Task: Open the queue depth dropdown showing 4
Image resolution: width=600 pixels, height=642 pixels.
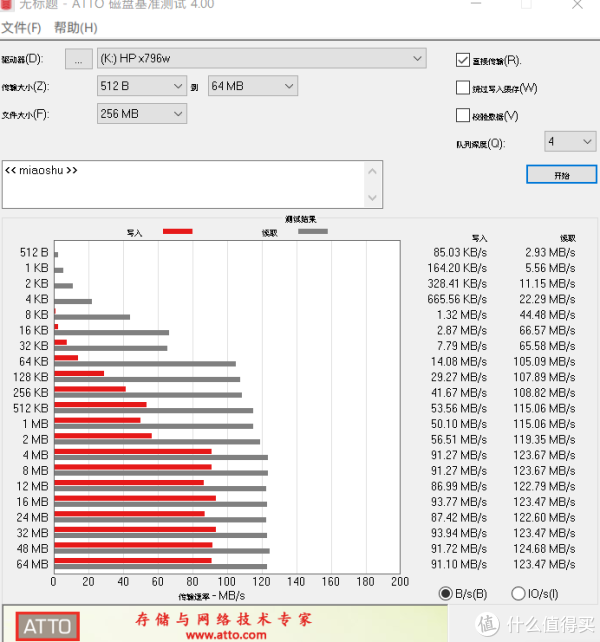Action: coord(570,142)
